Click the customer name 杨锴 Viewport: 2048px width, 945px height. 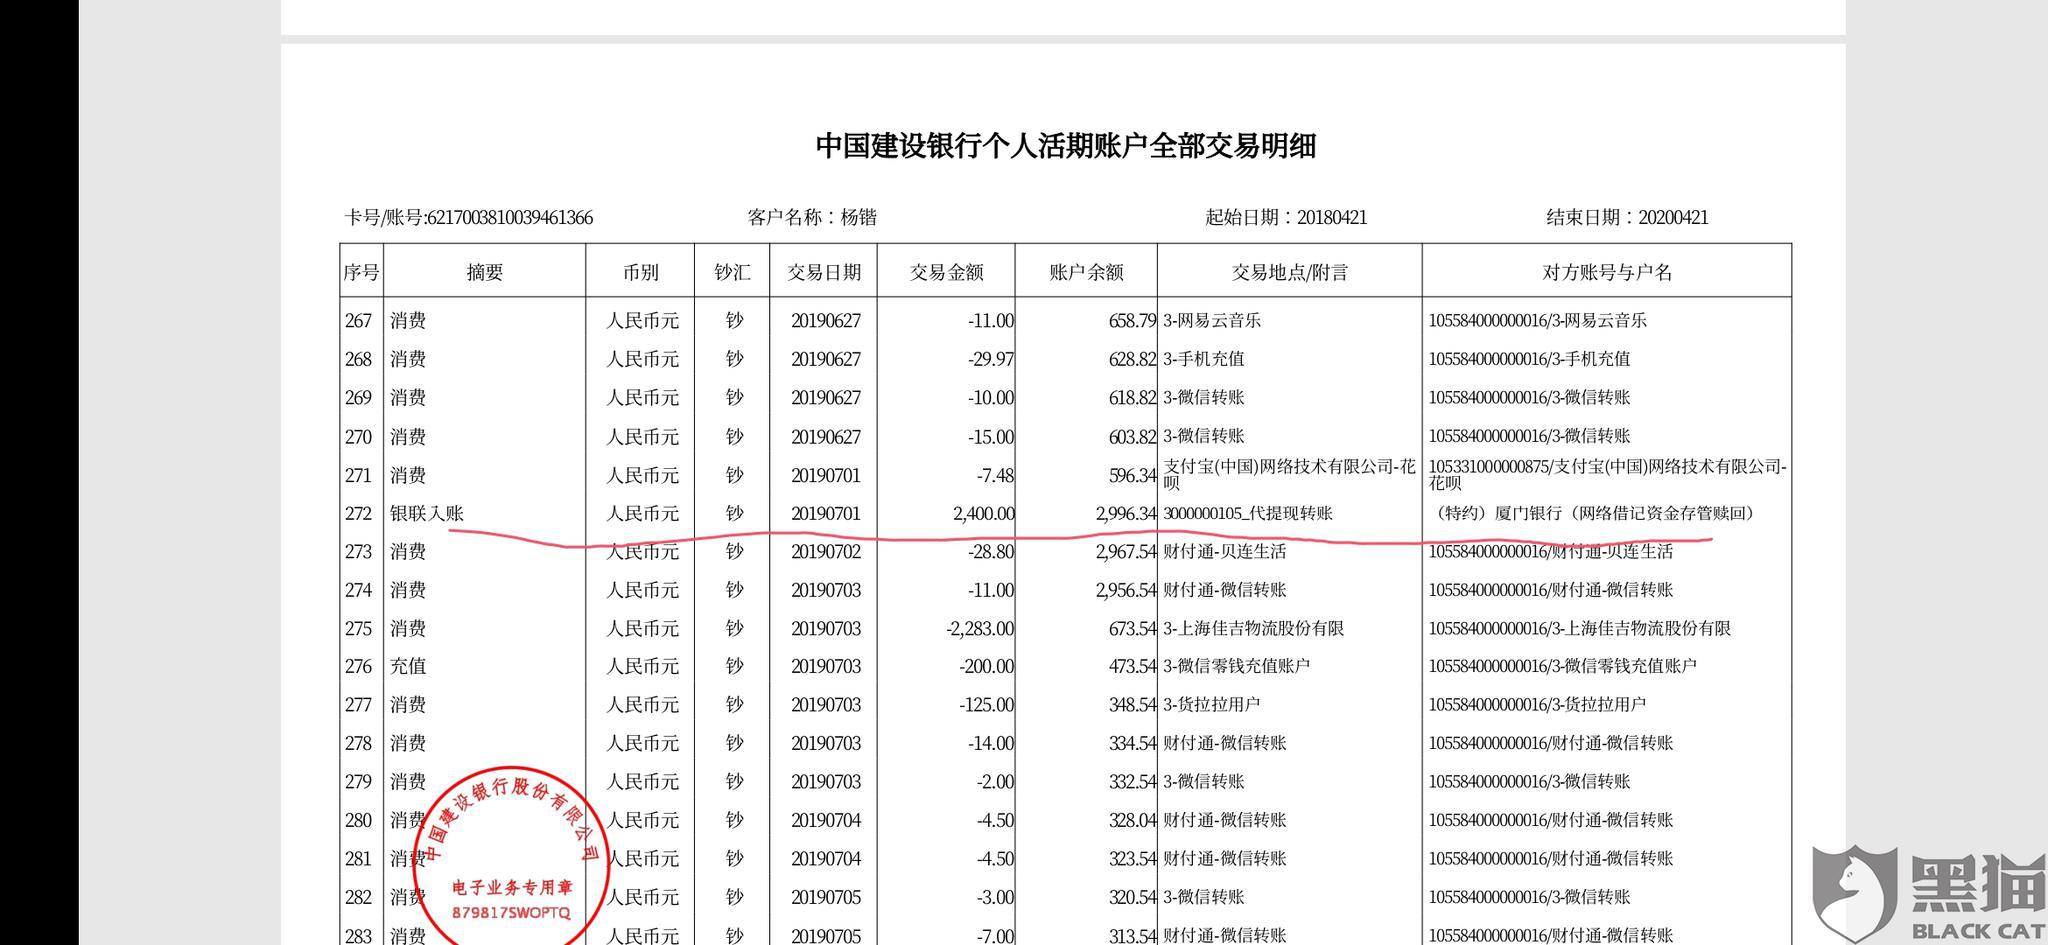click(x=858, y=217)
